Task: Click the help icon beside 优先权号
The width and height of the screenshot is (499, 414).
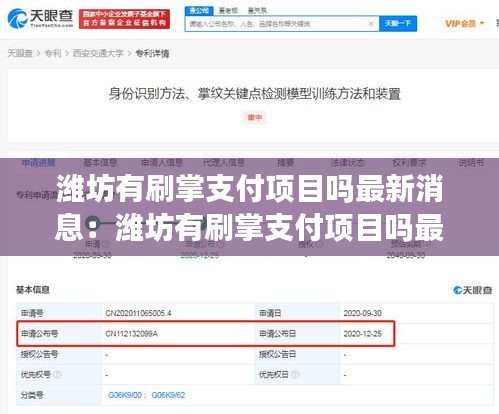Action: [57, 374]
